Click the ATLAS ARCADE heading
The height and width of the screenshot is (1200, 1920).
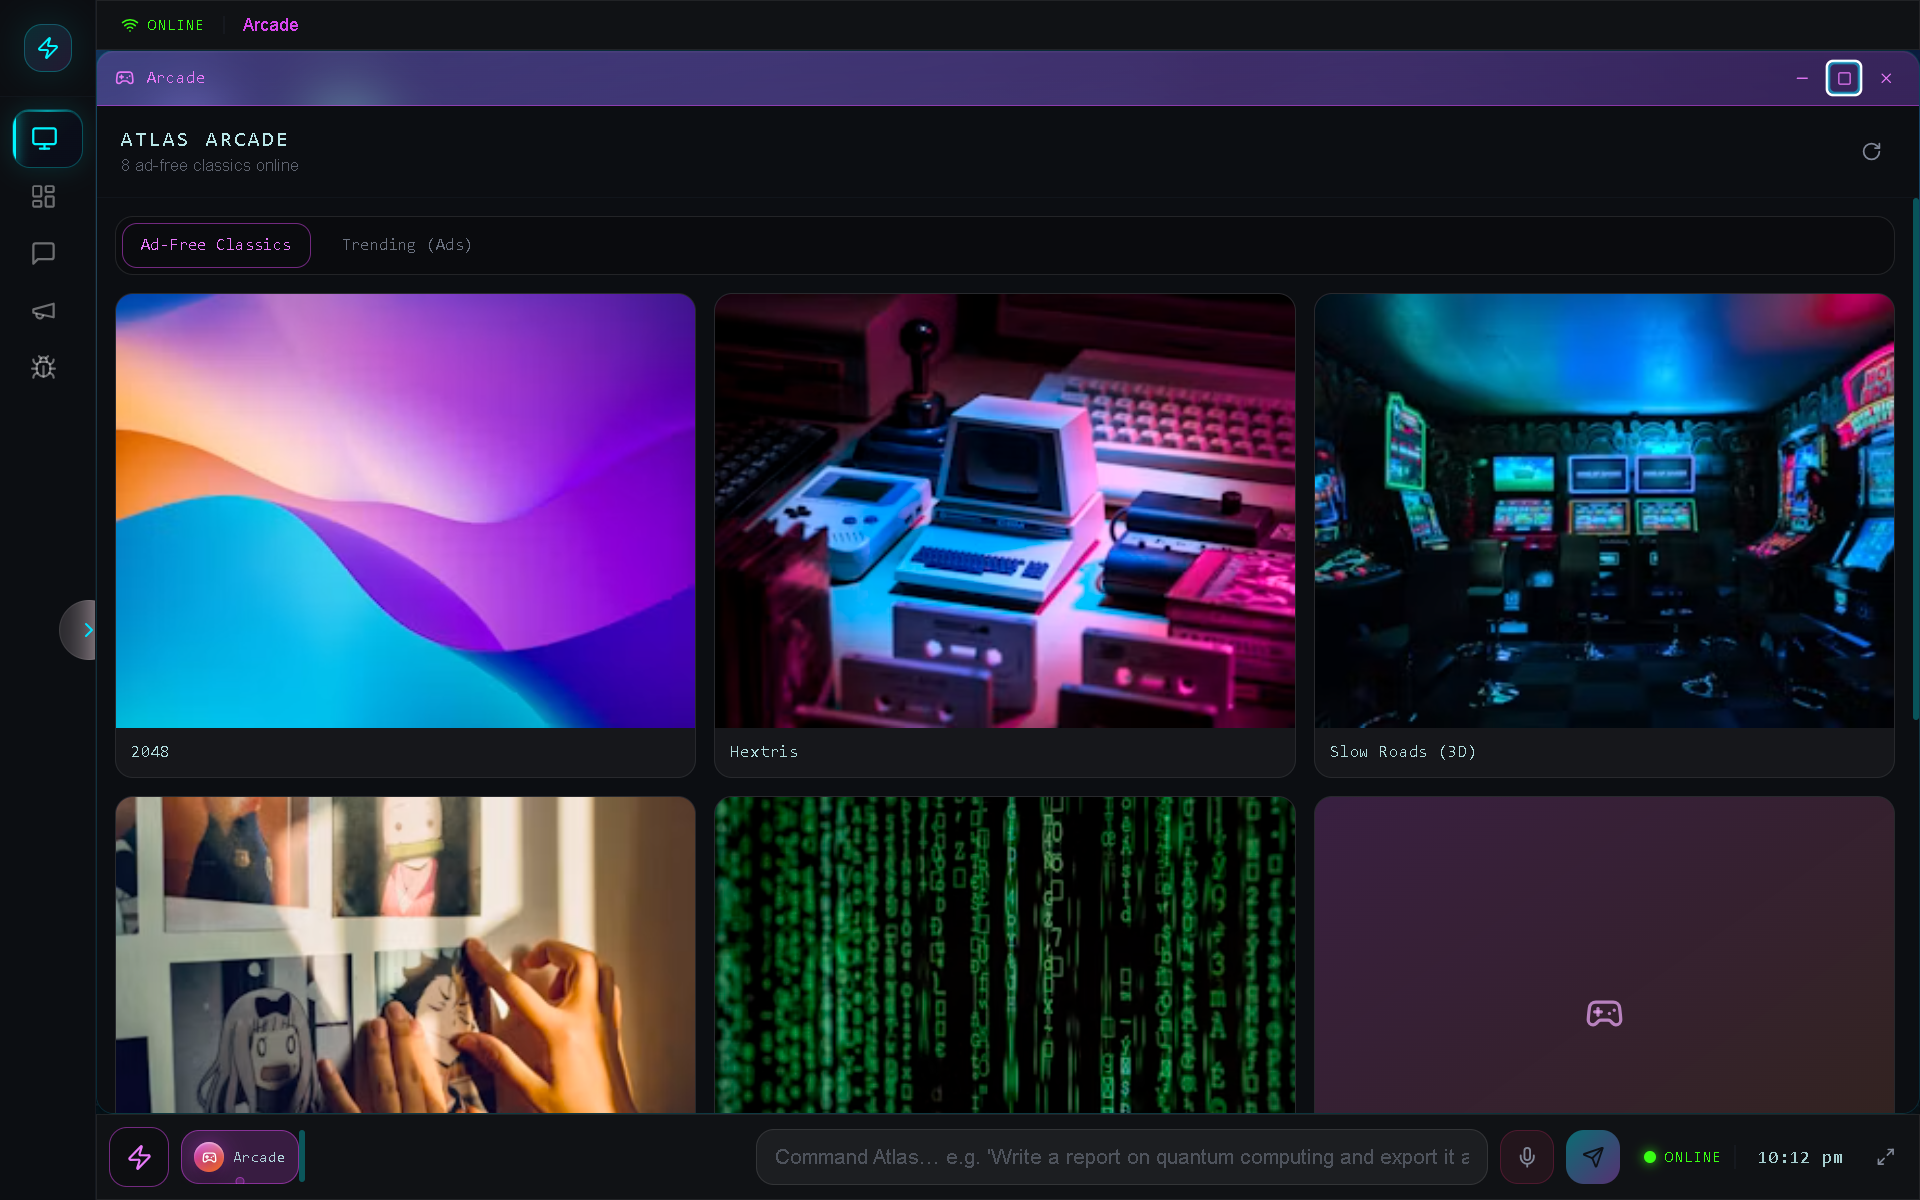[205, 140]
